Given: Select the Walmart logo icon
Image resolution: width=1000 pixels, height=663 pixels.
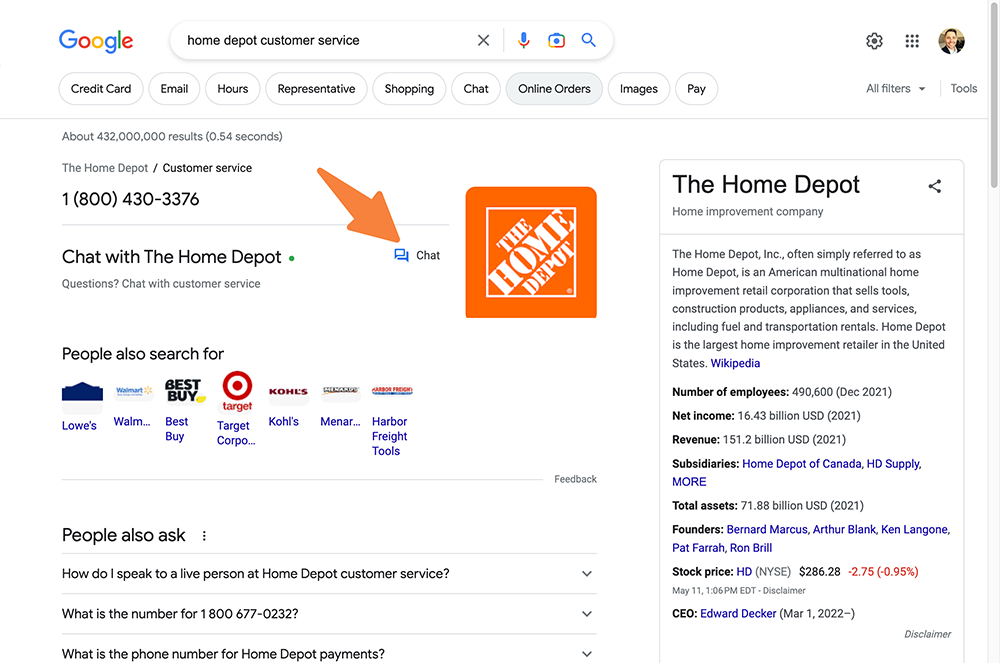Looking at the screenshot, I should [134, 391].
